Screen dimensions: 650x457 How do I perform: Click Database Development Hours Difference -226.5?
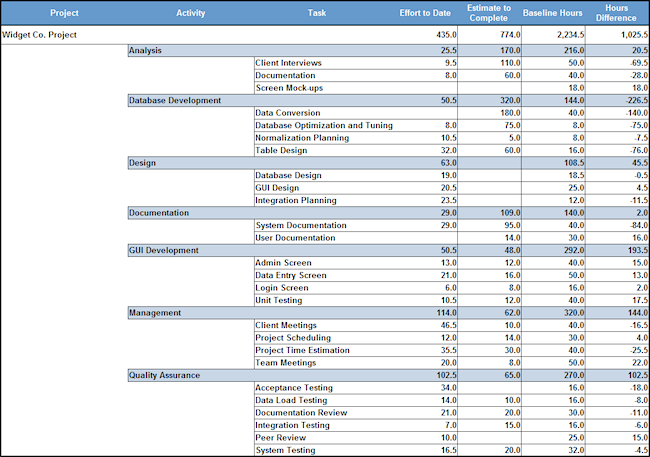click(x=638, y=100)
